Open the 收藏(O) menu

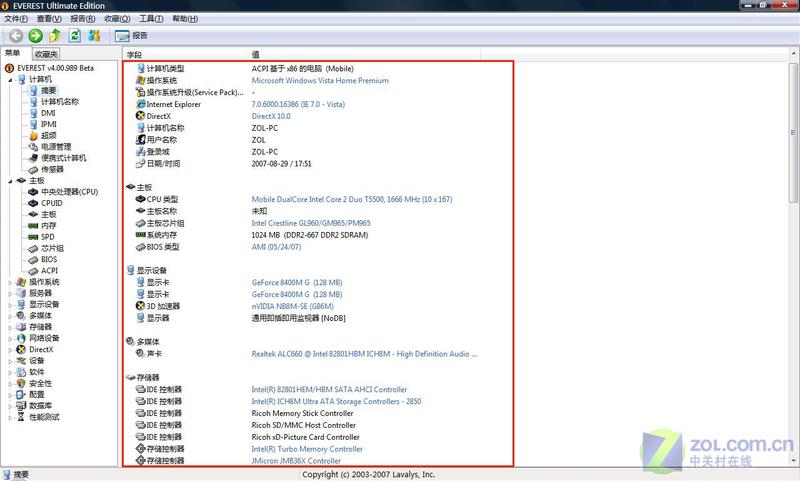point(117,19)
